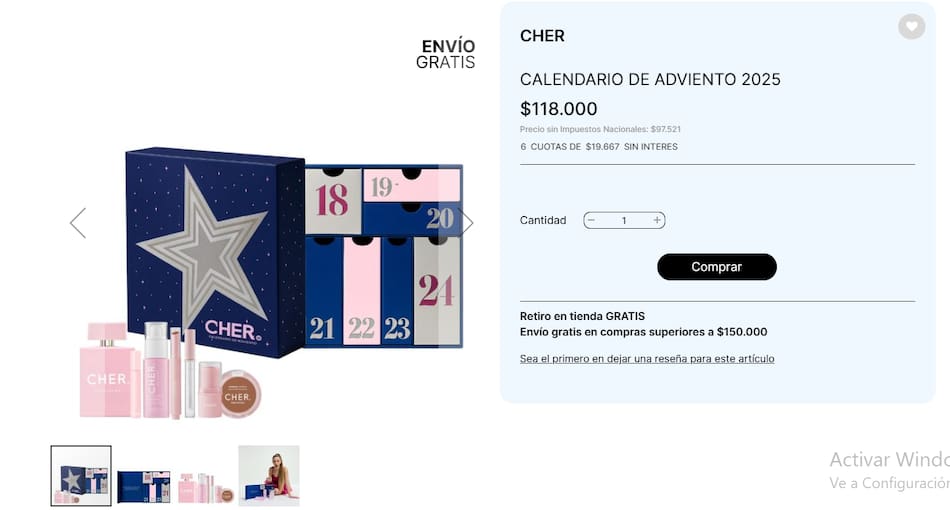Decrease quantity with minus button
This screenshot has width=950, height=510.
(x=592, y=220)
